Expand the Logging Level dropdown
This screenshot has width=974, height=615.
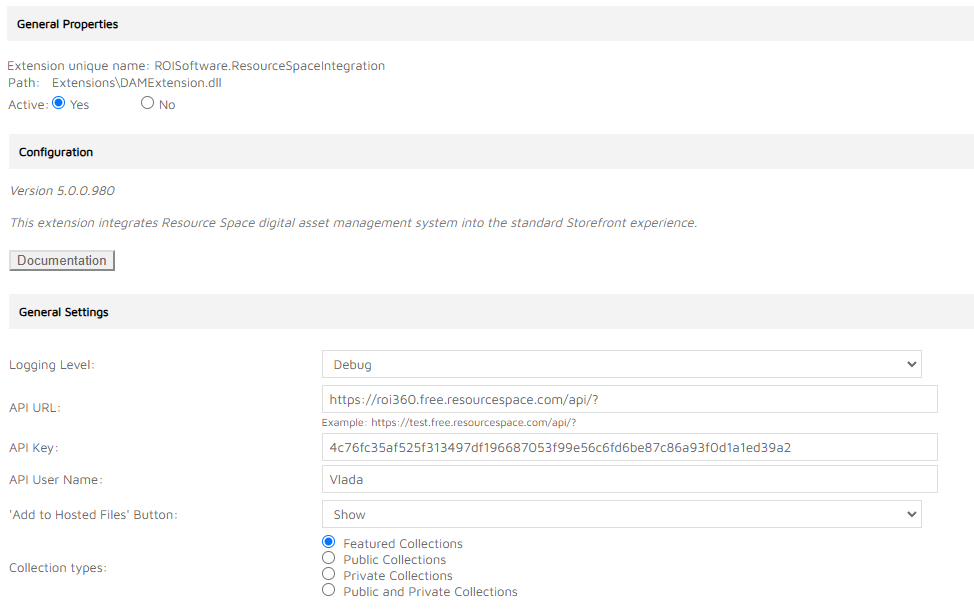621,365
